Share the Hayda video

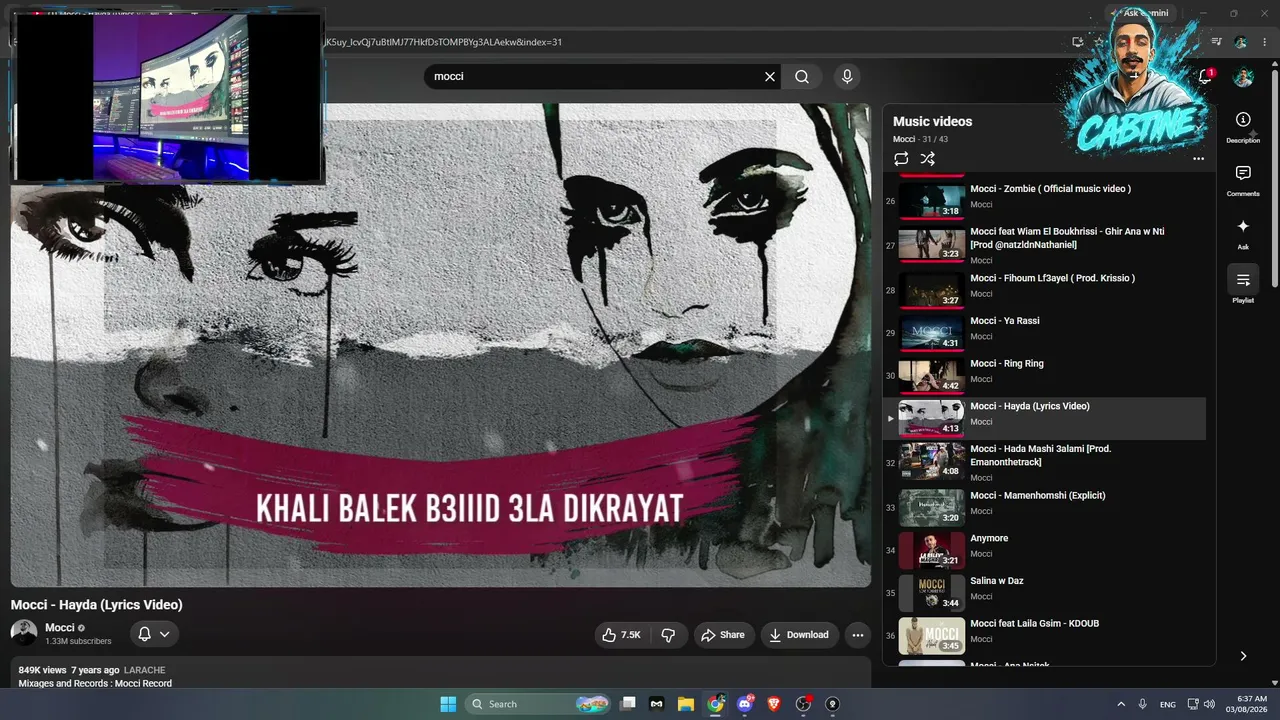click(723, 635)
